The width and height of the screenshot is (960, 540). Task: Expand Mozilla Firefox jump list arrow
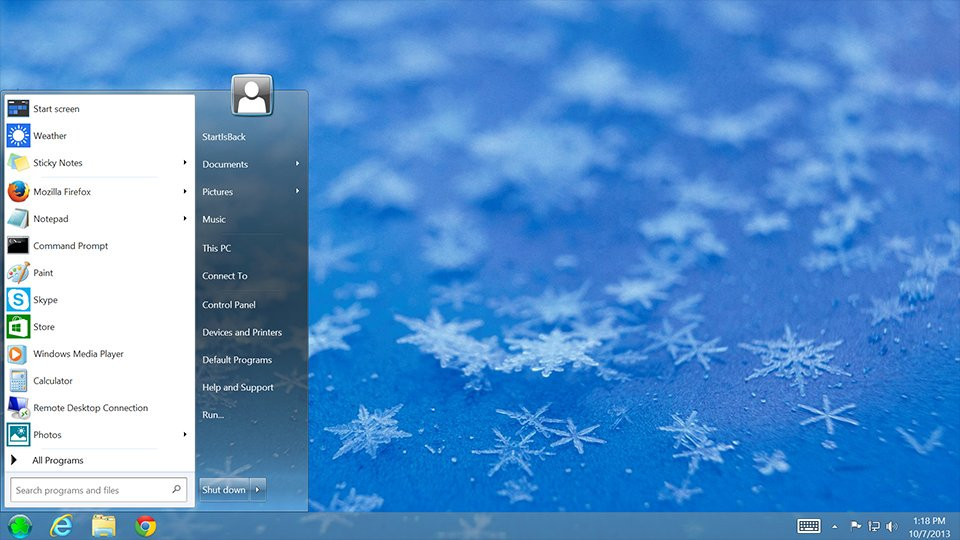coord(184,191)
